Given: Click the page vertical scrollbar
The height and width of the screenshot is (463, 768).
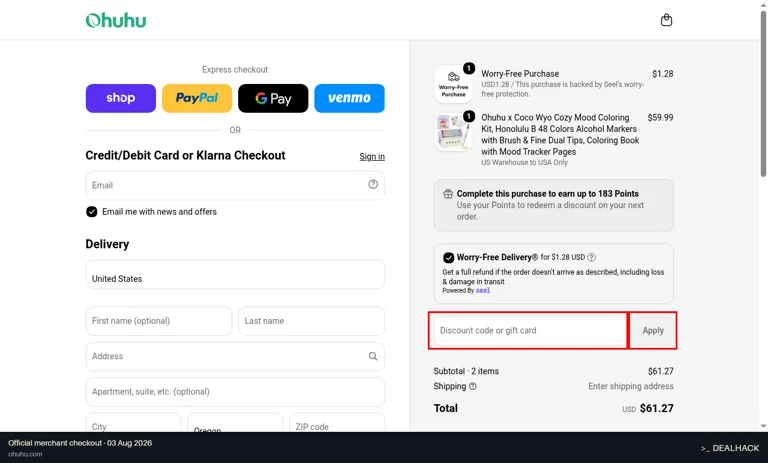Looking at the screenshot, I should (x=763, y=93).
